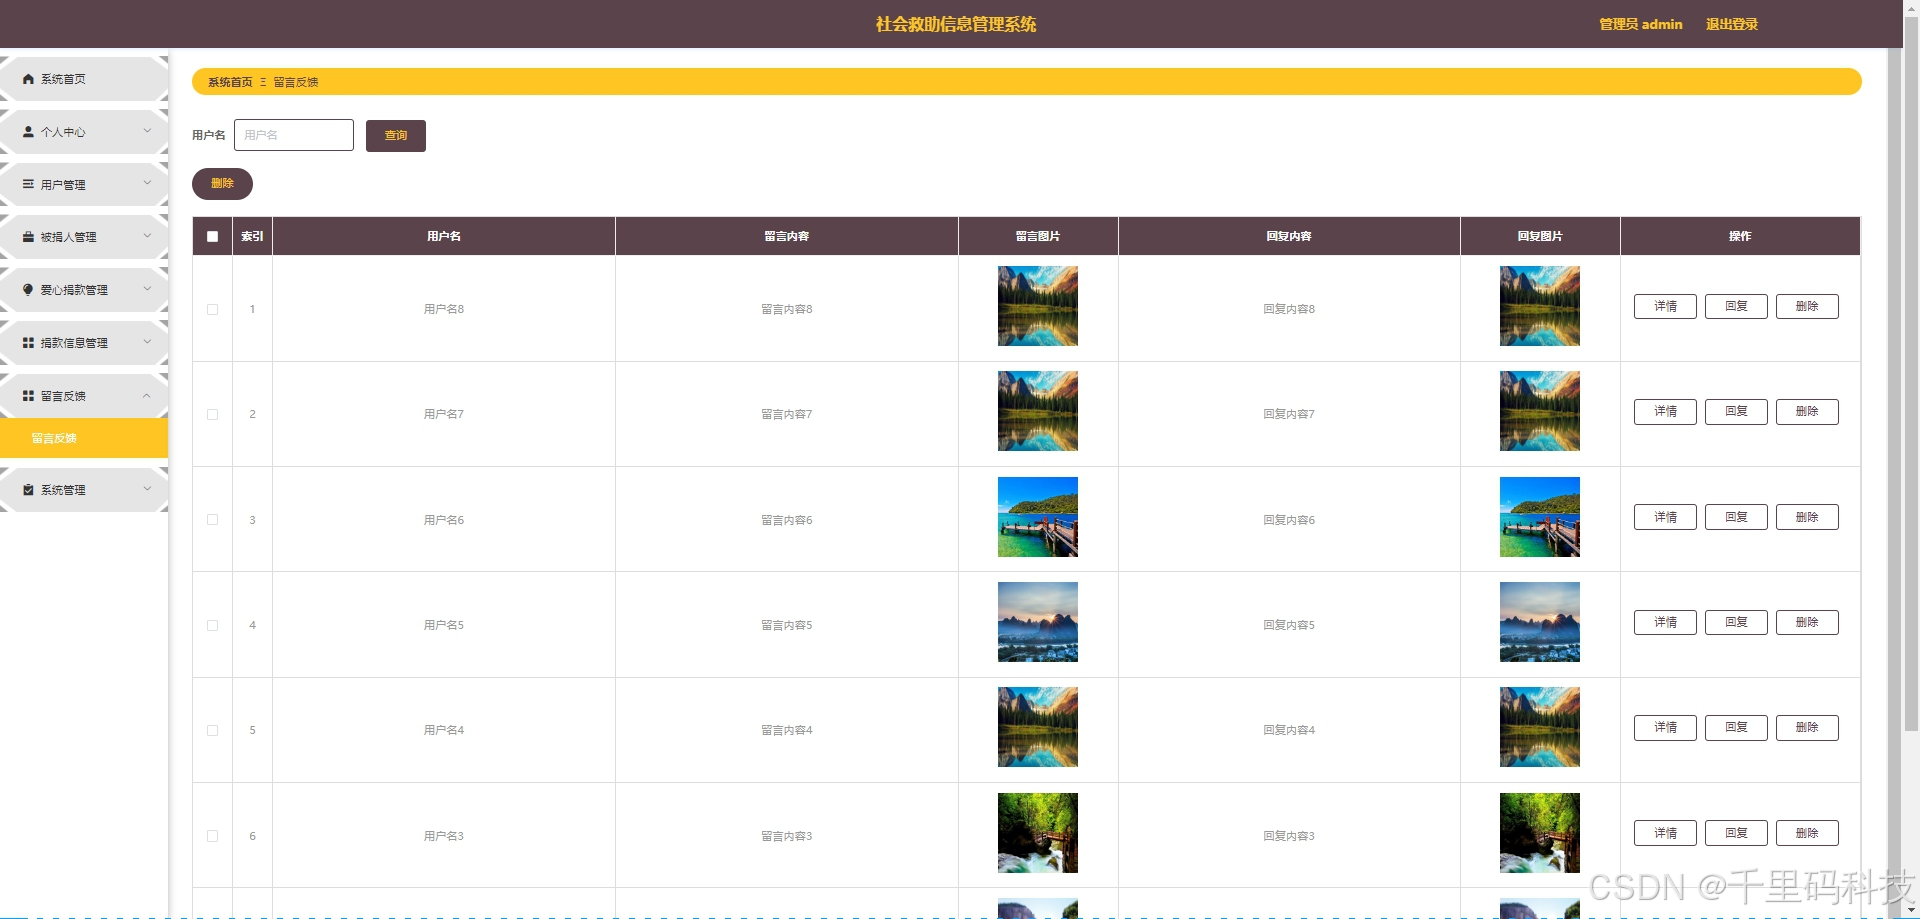Click the grid icon beside 留言反馈 menu
This screenshot has width=1920, height=919.
28,396
